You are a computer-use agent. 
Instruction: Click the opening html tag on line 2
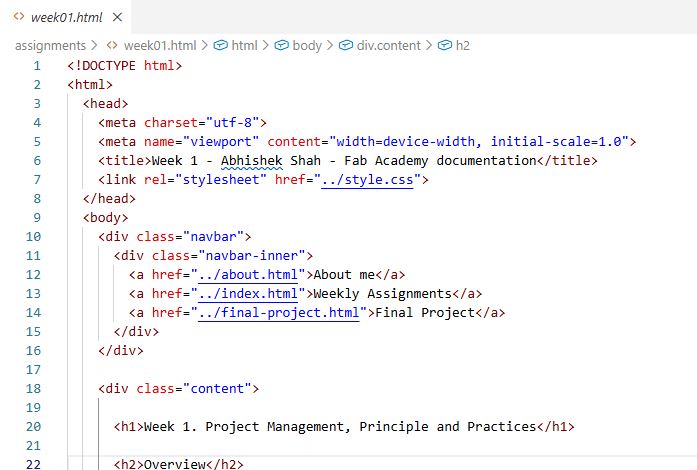click(x=90, y=84)
